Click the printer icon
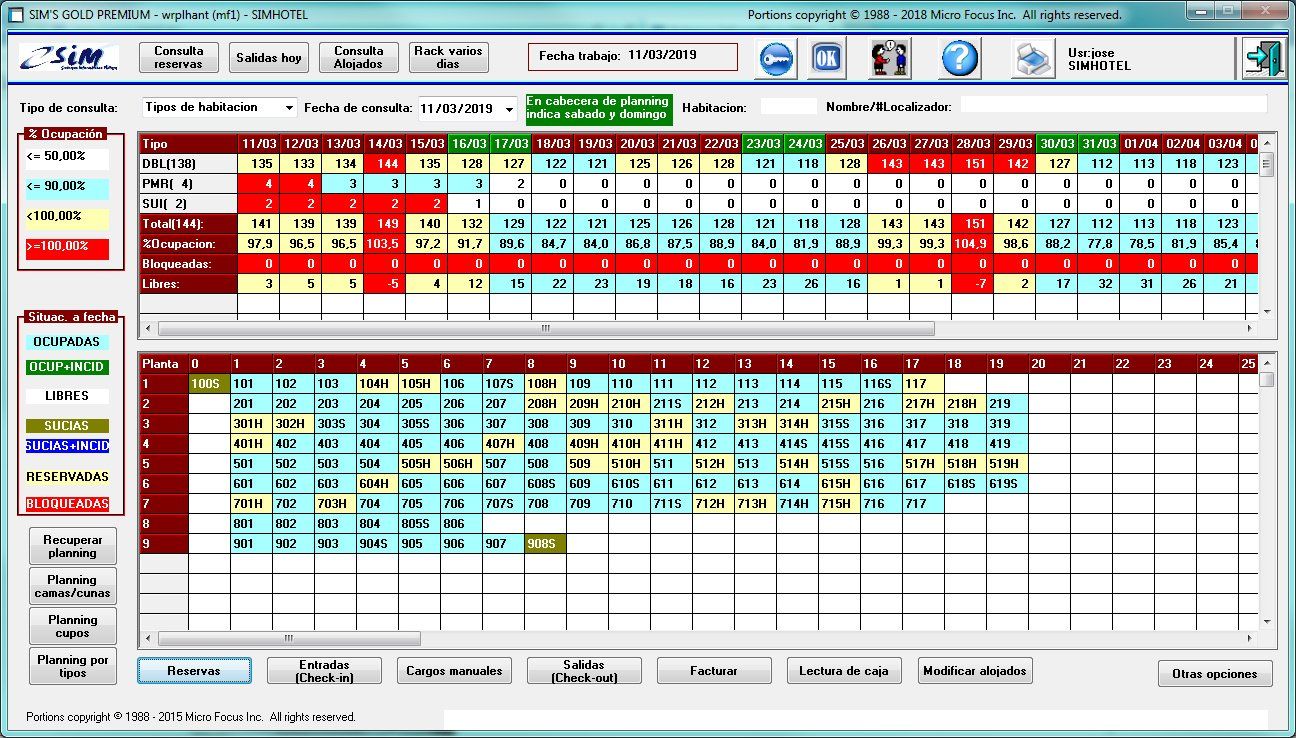This screenshot has height=738, width=1296. coord(1031,59)
